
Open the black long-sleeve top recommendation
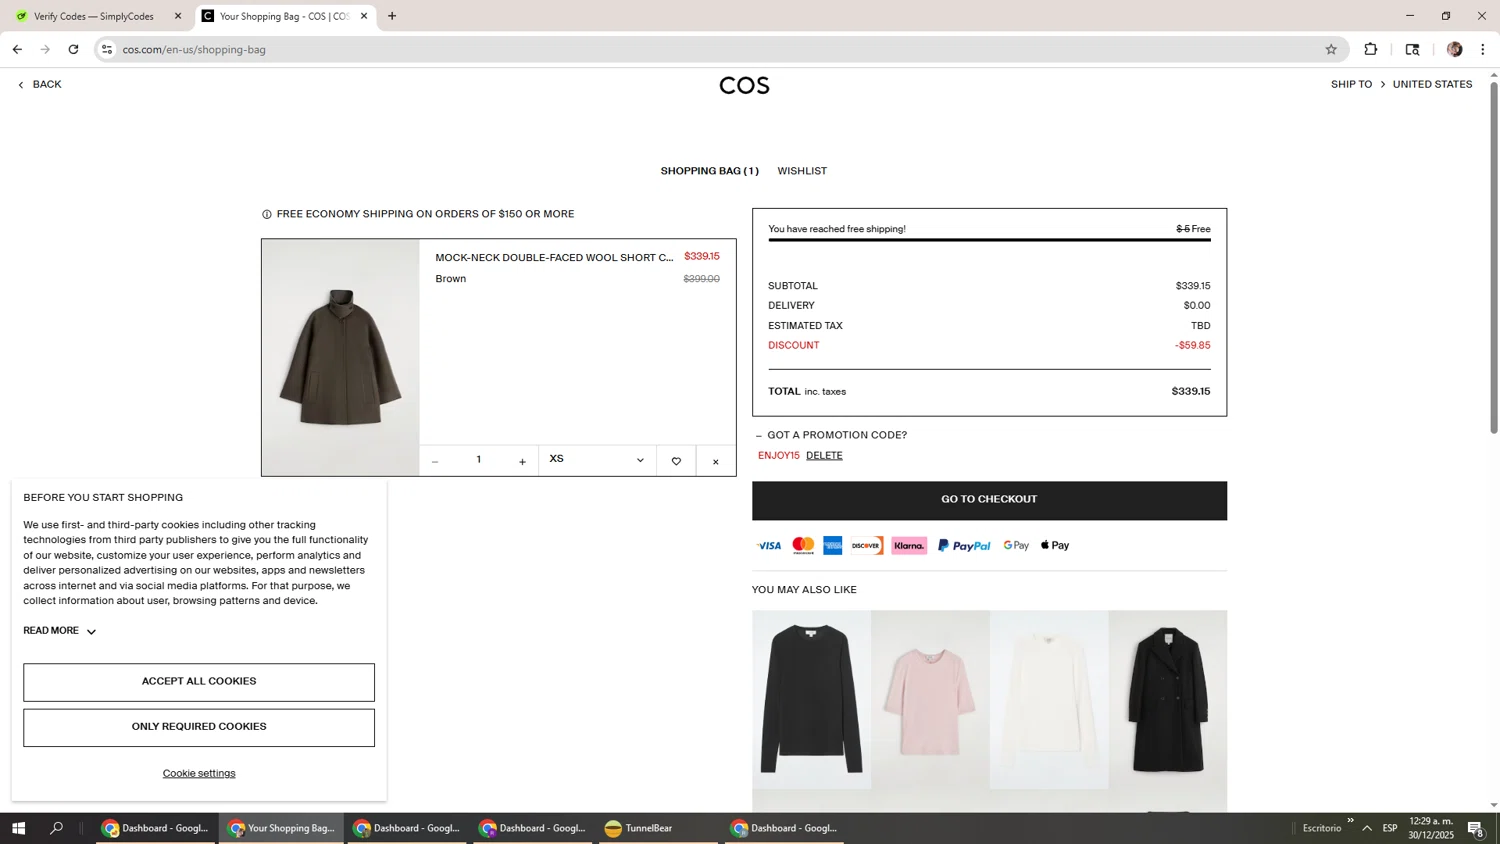[x=811, y=700]
